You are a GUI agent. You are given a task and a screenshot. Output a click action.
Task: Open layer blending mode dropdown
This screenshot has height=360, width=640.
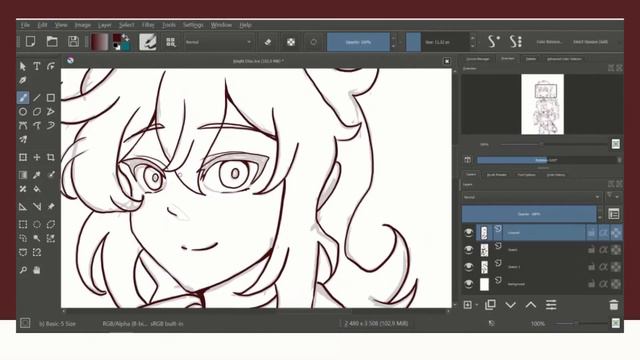[532, 197]
